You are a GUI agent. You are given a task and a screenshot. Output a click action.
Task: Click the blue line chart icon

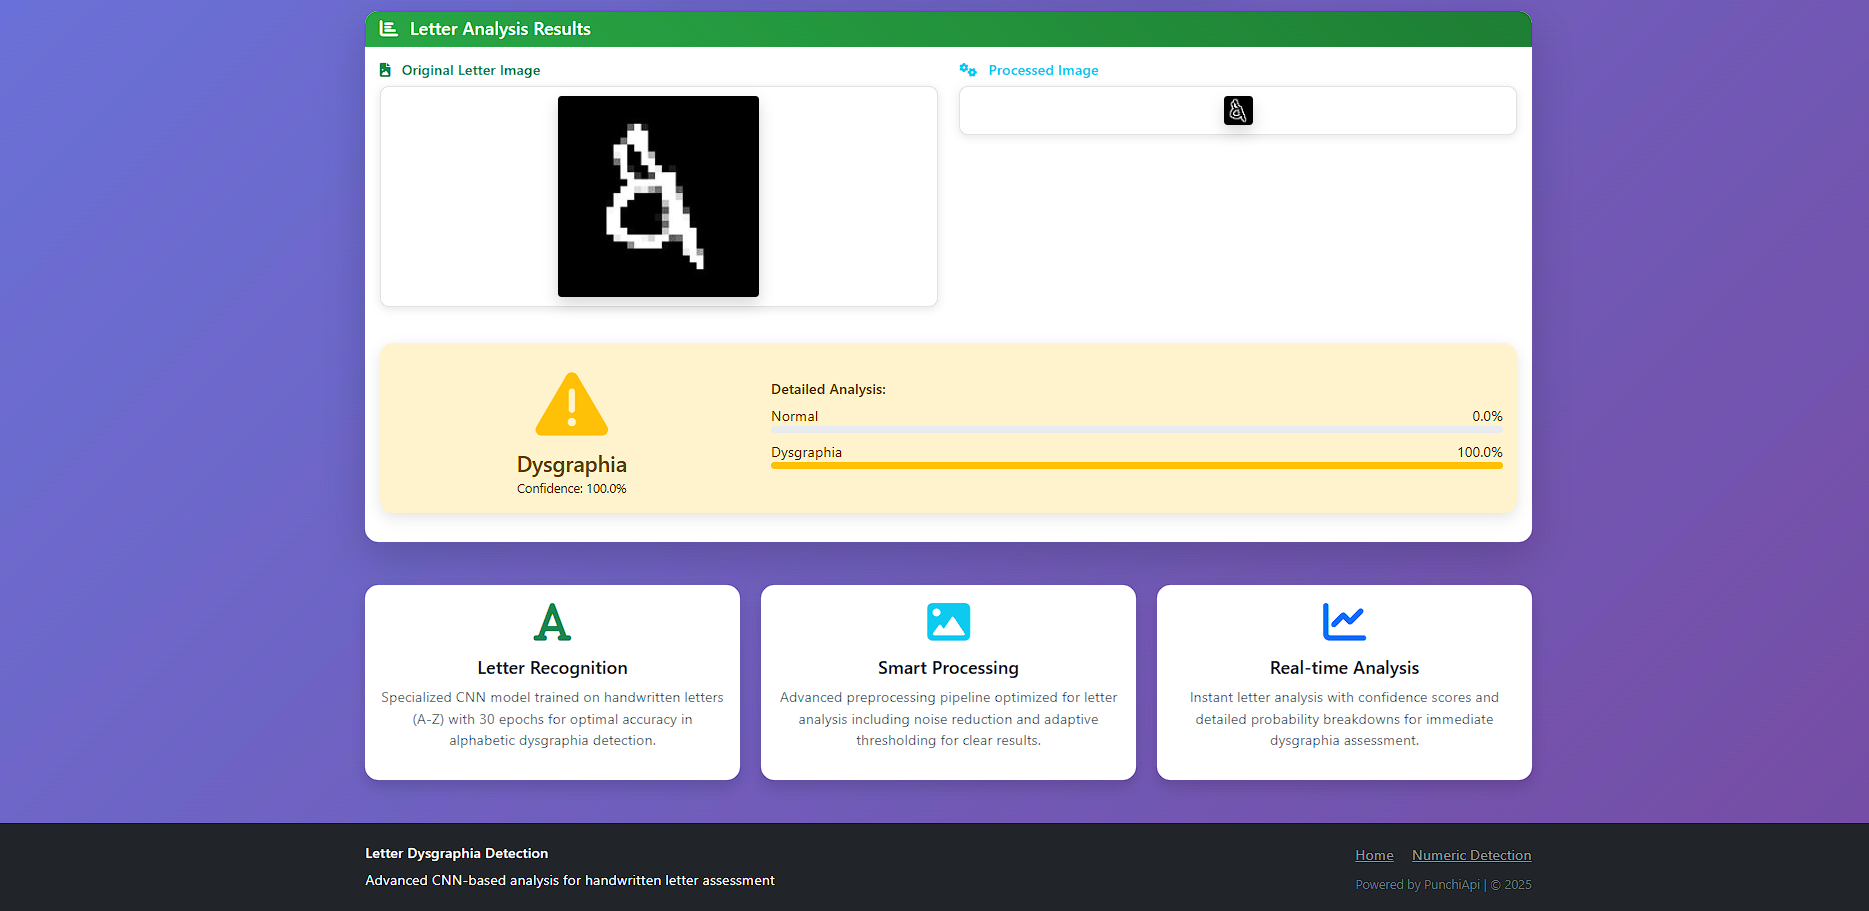[1343, 622]
